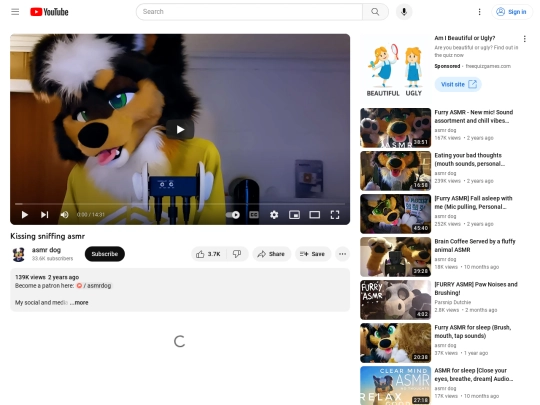This screenshot has height=405, width=540.
Task: Open 'ASMR for sleep [Close your eyes' title
Action: point(474,375)
